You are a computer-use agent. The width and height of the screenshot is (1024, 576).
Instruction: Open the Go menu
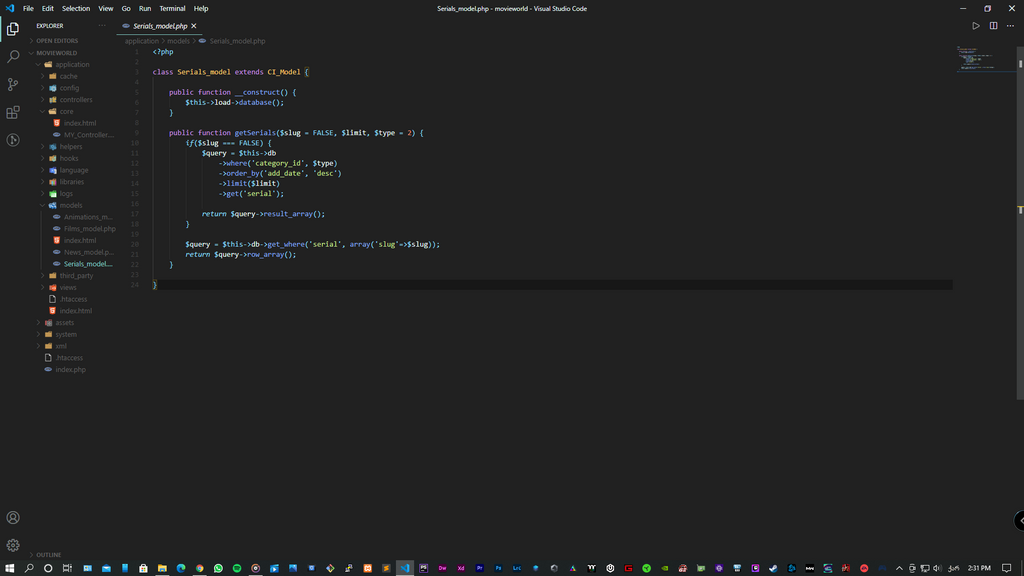coord(126,8)
